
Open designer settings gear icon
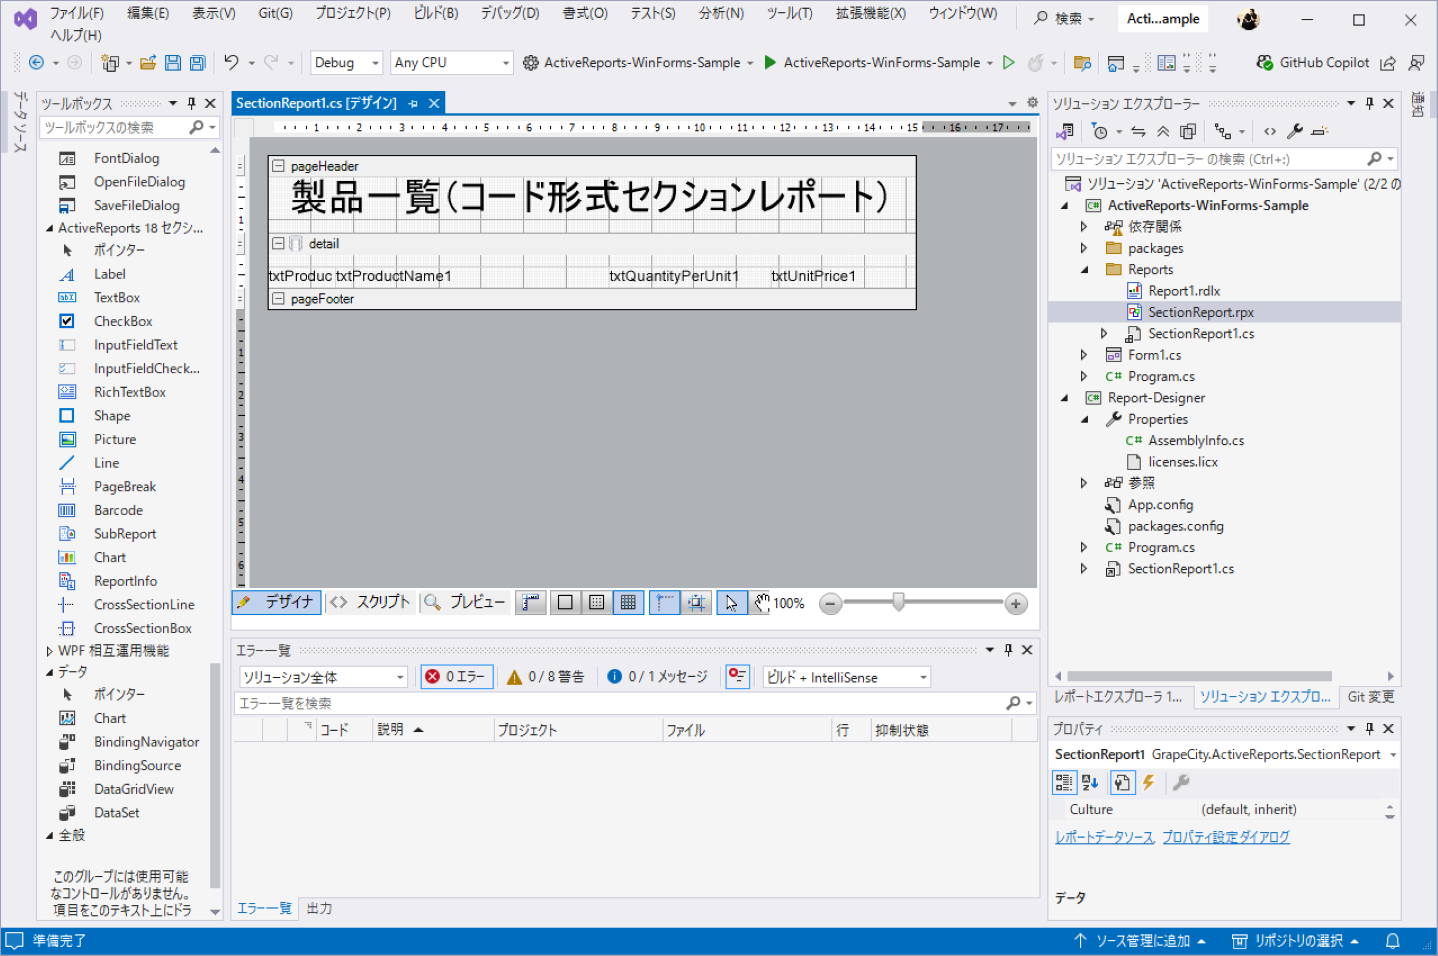tap(1032, 103)
